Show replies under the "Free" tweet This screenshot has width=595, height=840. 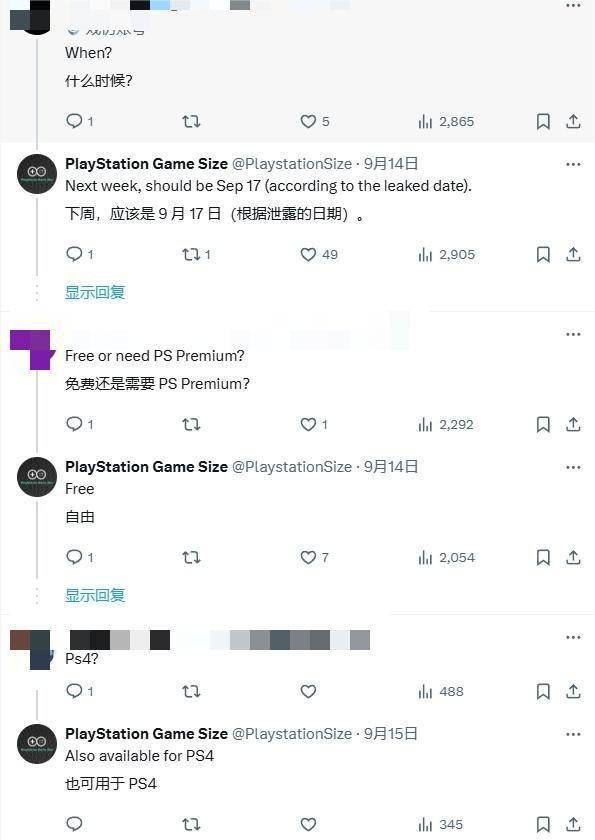point(95,595)
